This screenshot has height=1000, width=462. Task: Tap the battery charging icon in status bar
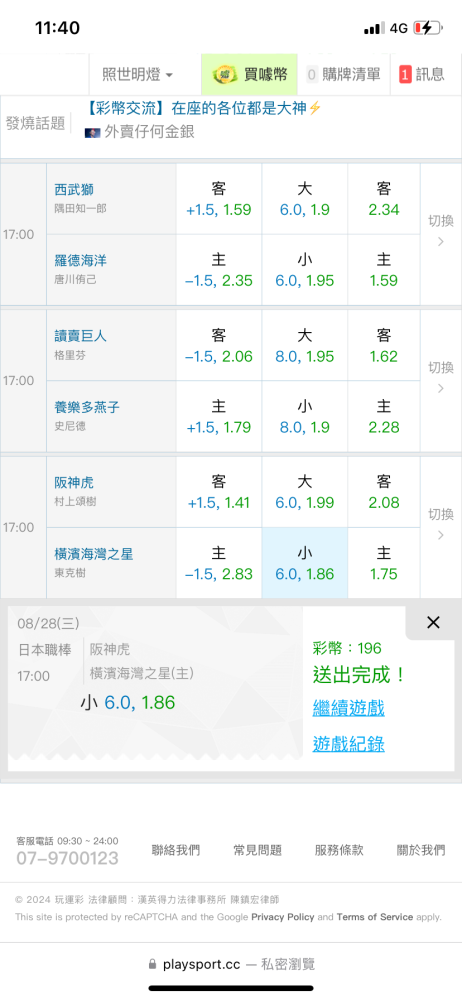pyautogui.click(x=427, y=28)
